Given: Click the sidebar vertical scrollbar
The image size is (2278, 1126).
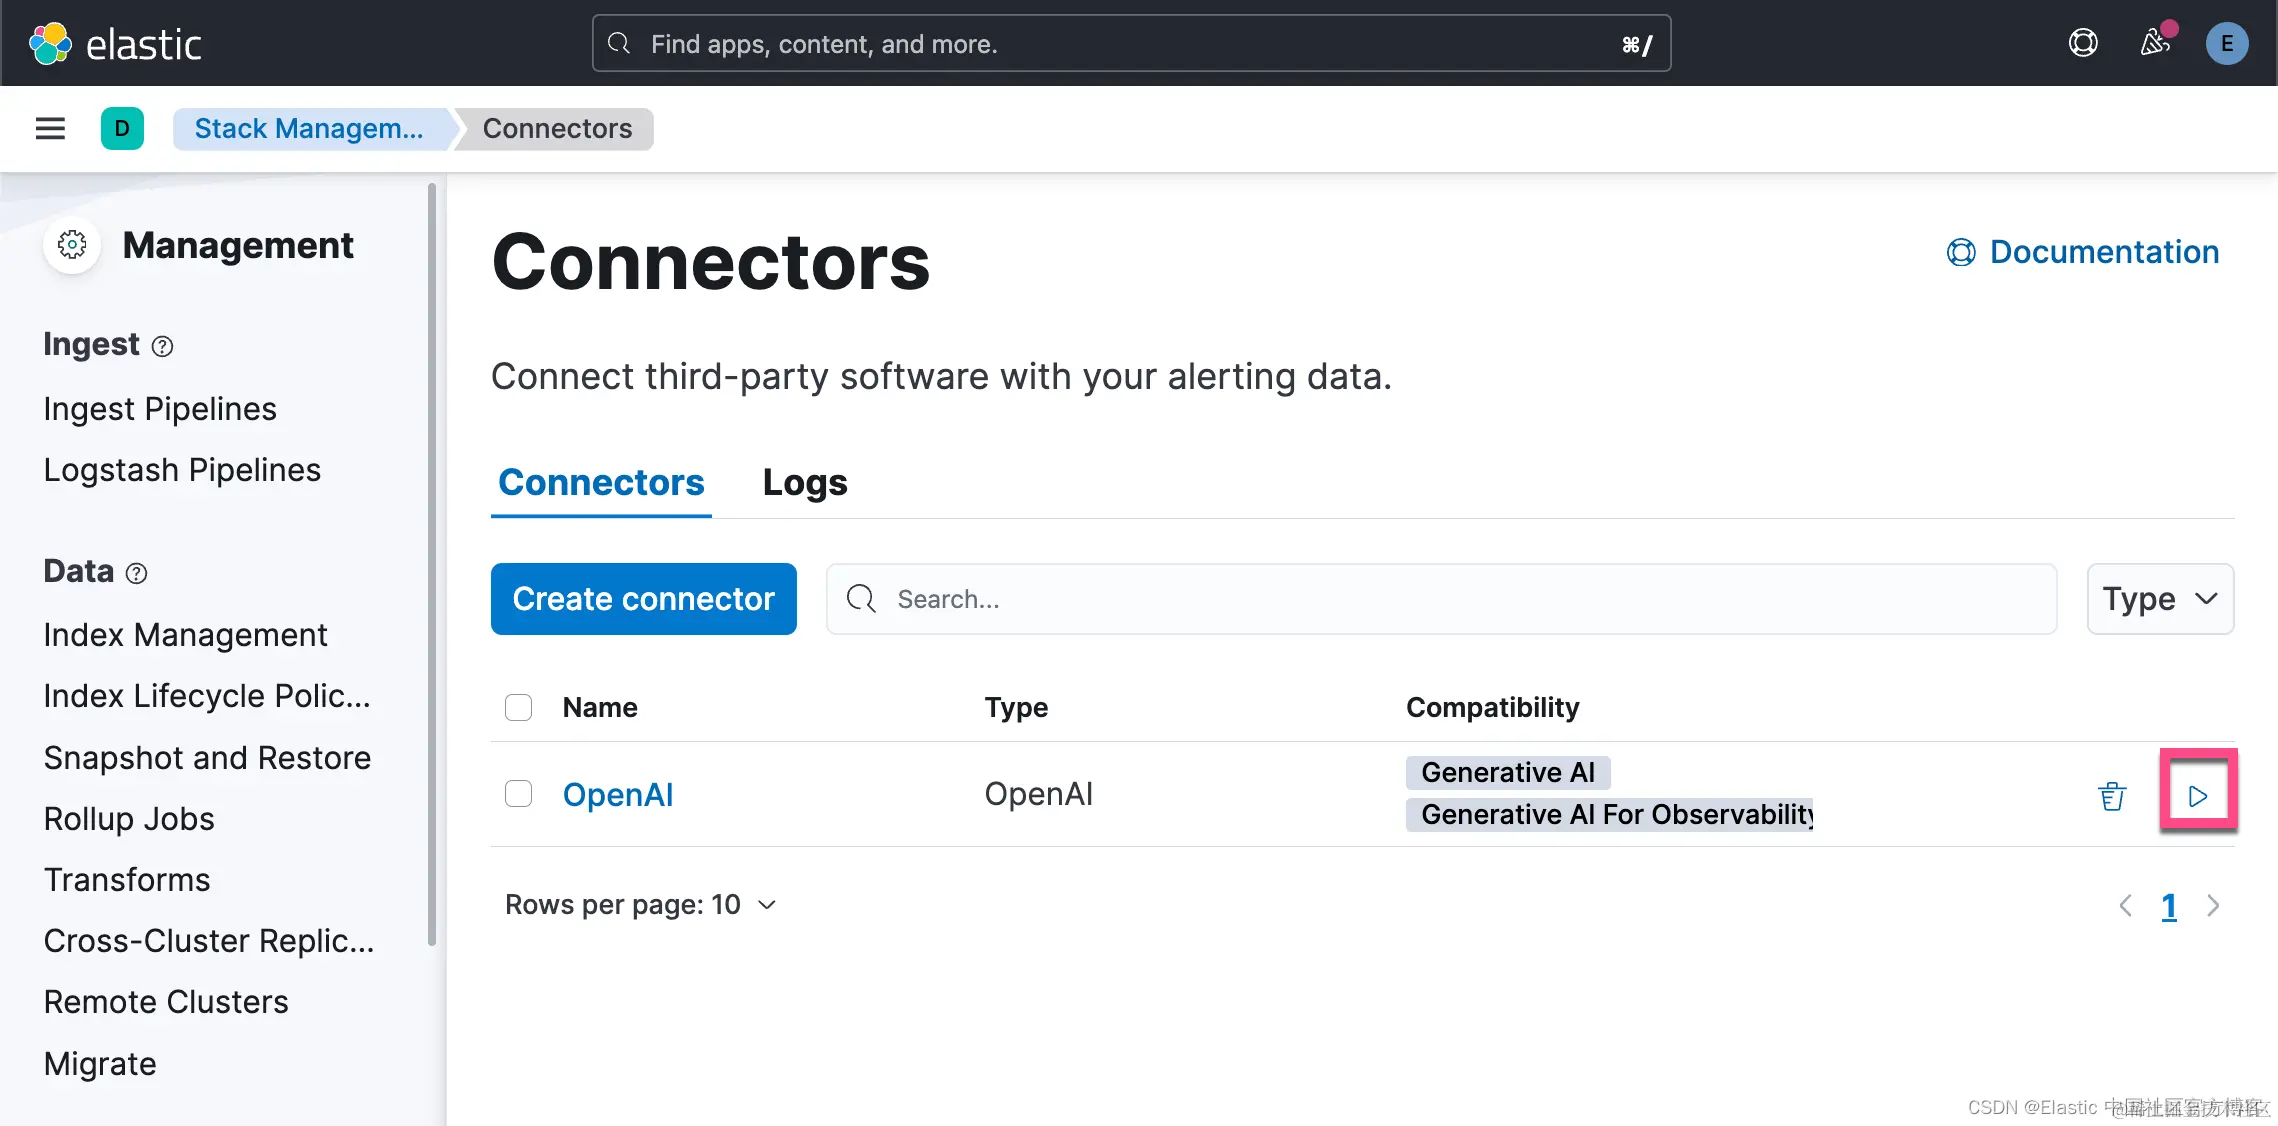Looking at the screenshot, I should pyautogui.click(x=432, y=560).
